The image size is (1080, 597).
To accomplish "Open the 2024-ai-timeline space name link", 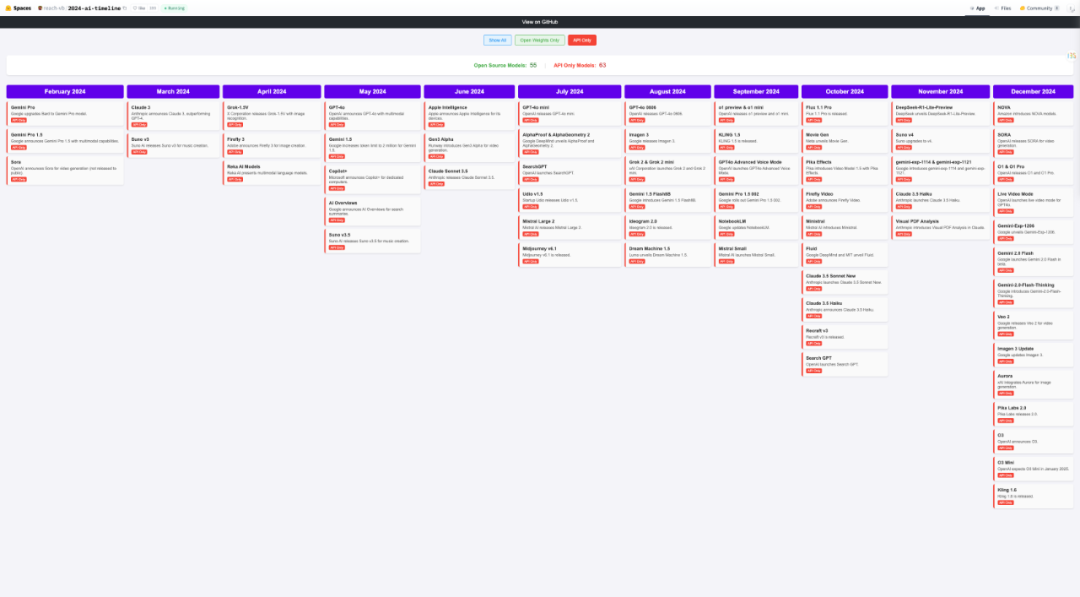I will point(94,8).
